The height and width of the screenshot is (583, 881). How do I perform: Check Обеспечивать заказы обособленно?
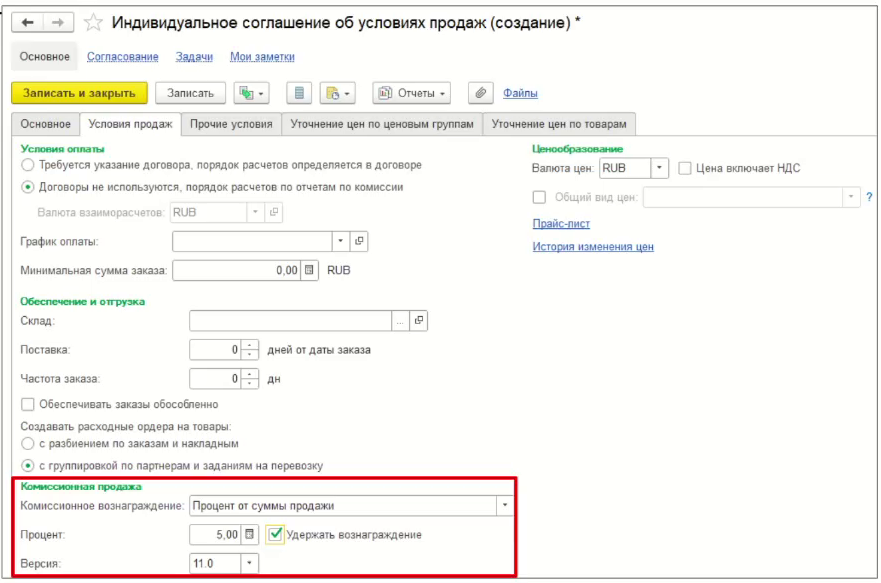coord(28,404)
